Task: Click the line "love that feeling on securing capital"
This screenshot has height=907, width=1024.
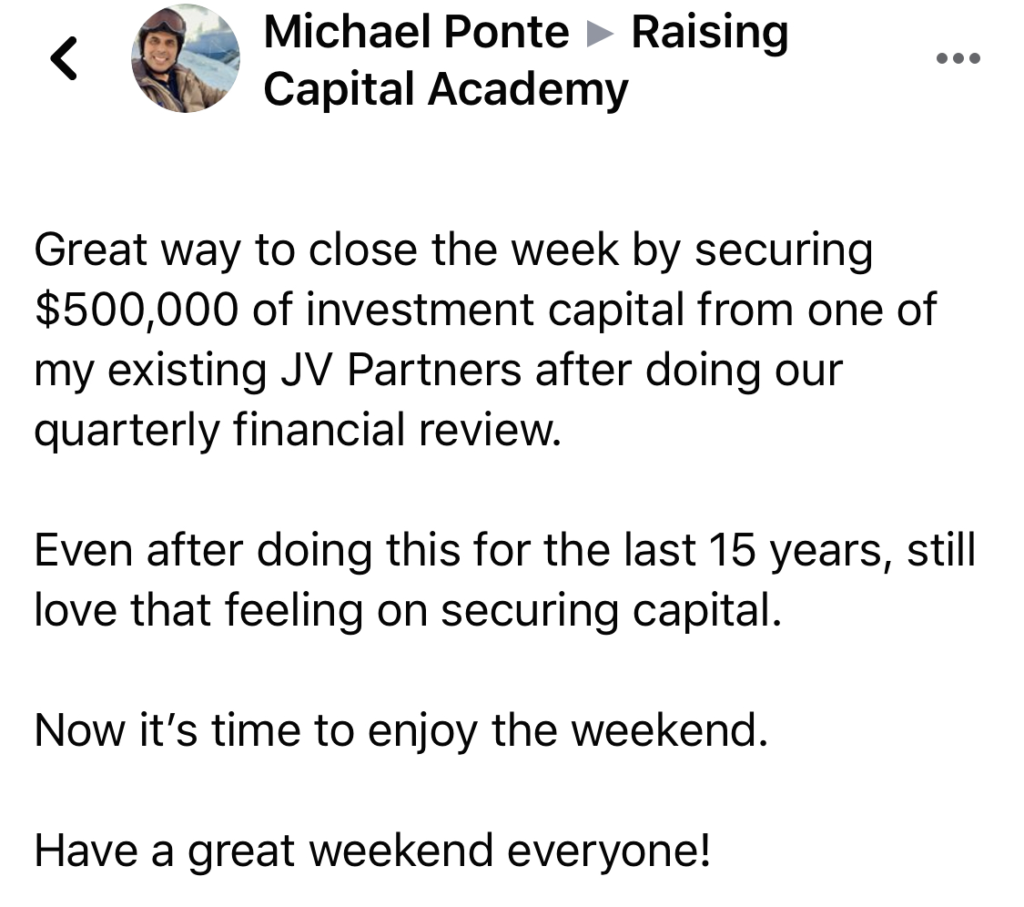Action: (408, 611)
